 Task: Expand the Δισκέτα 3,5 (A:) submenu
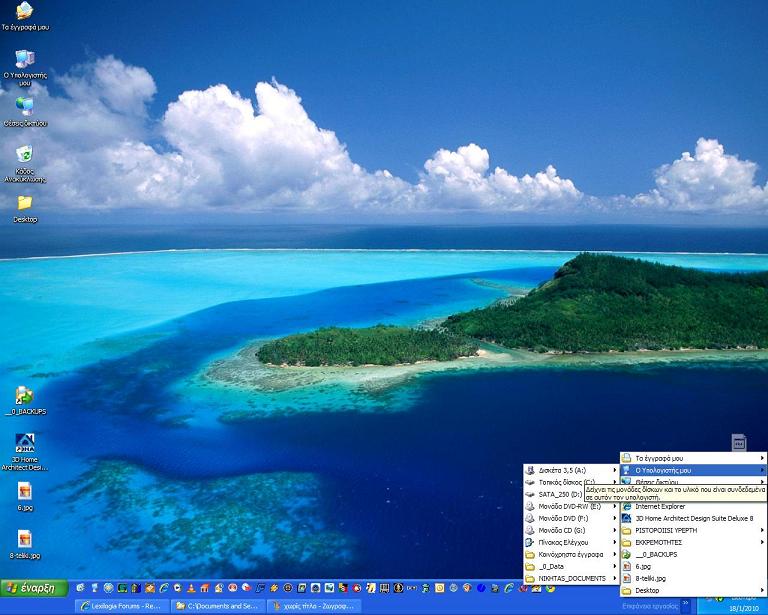[571, 470]
